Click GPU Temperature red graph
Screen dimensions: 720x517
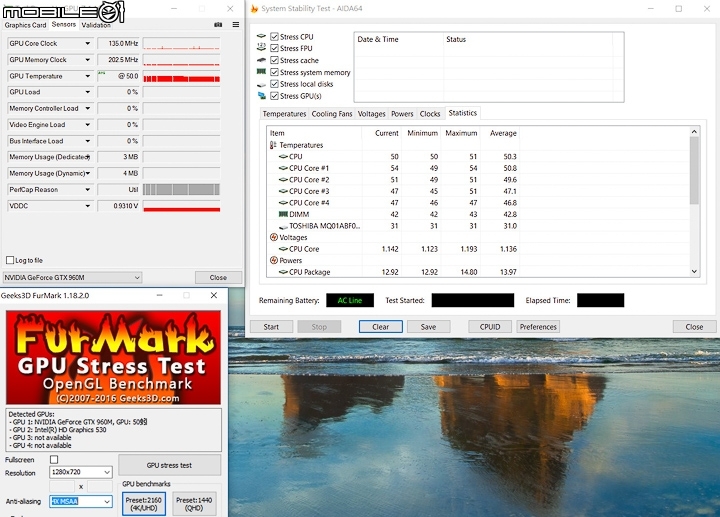(x=181, y=76)
